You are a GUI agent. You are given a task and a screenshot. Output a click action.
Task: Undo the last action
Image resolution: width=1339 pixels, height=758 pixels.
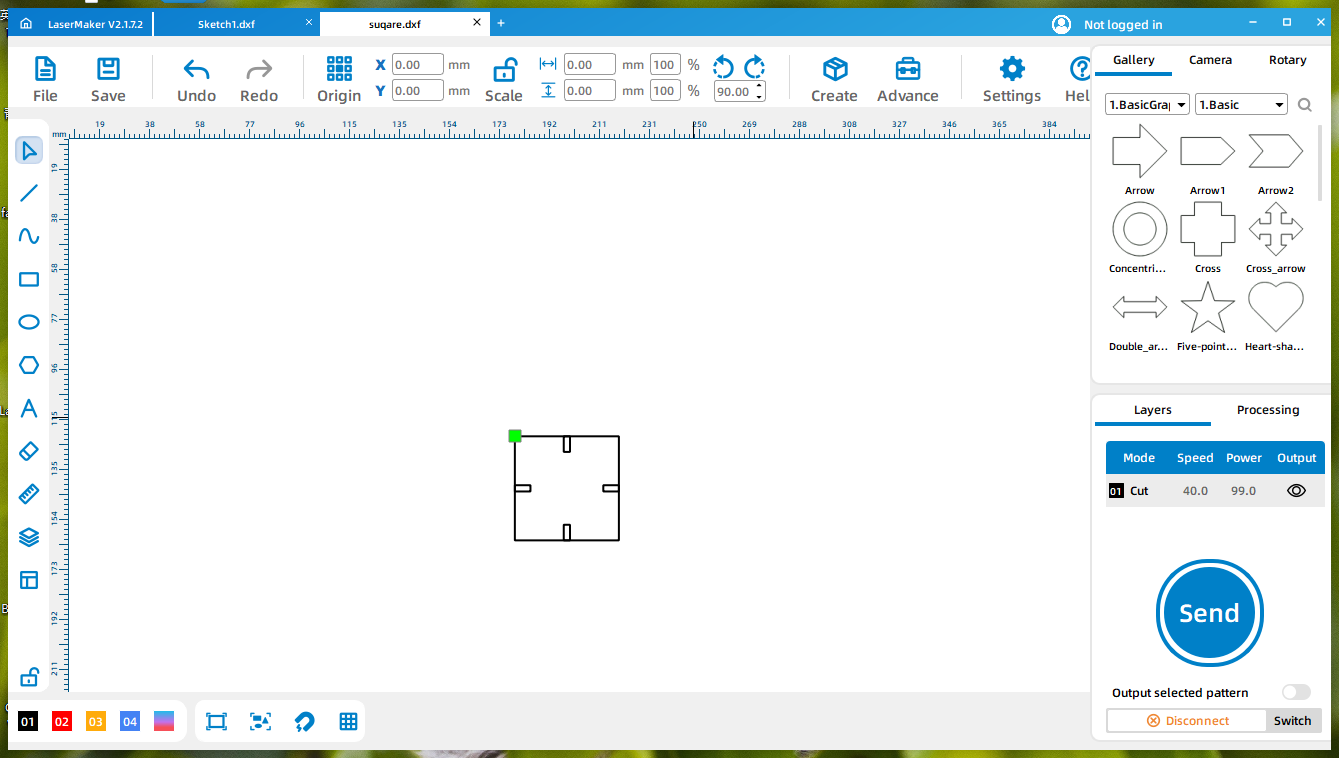click(196, 69)
